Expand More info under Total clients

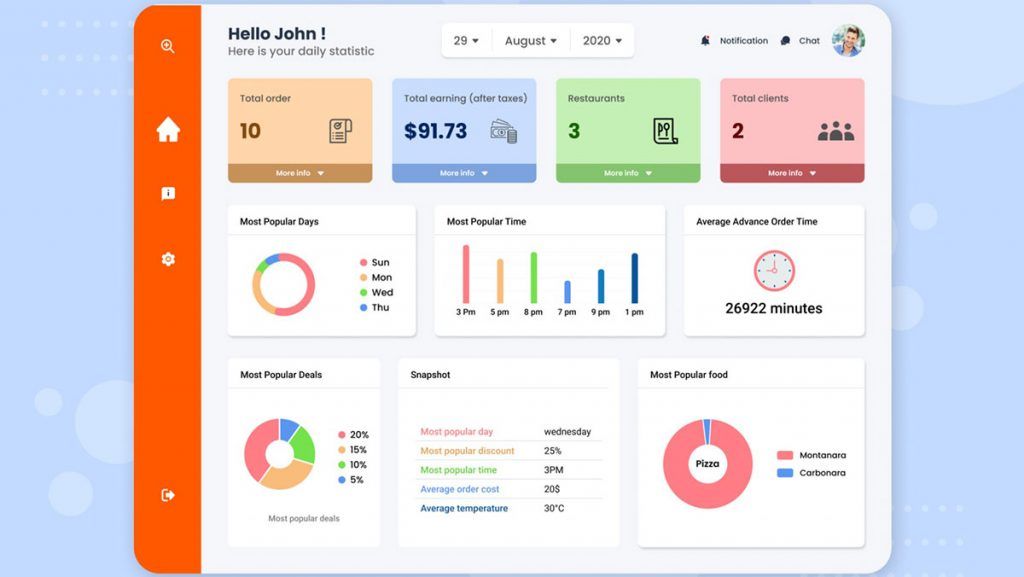[792, 173]
